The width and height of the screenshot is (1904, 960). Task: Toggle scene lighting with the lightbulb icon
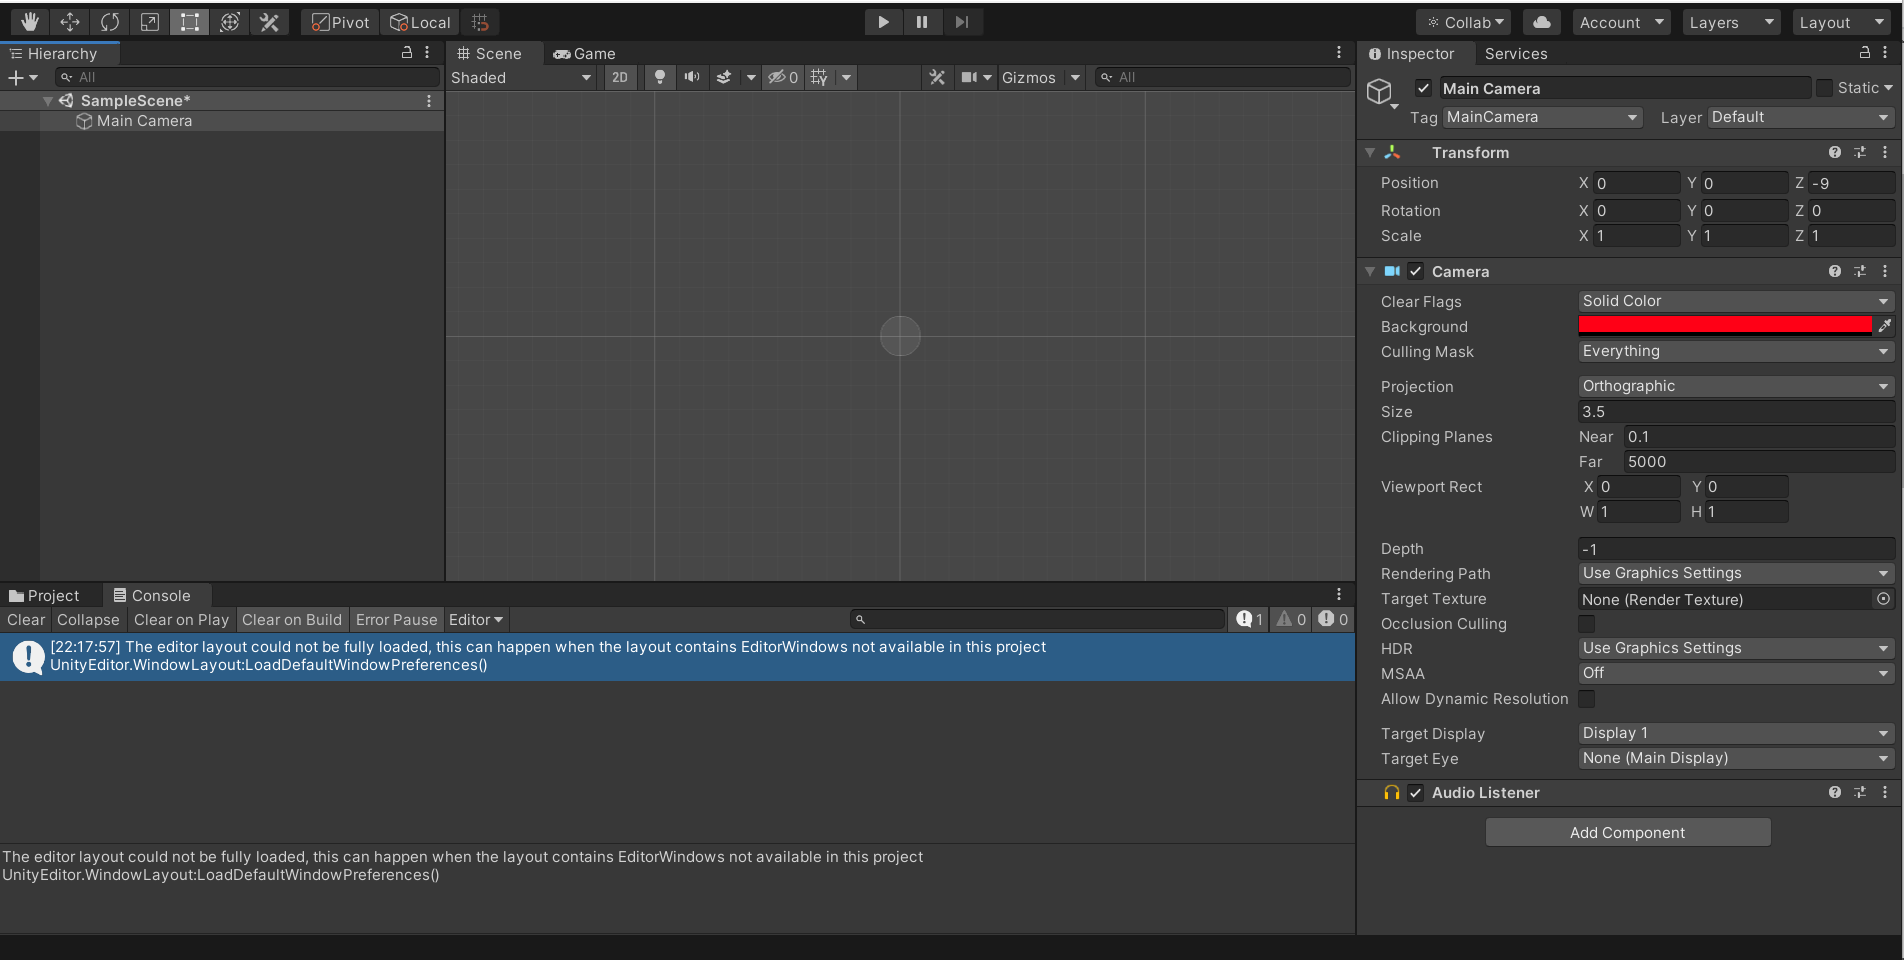[659, 77]
